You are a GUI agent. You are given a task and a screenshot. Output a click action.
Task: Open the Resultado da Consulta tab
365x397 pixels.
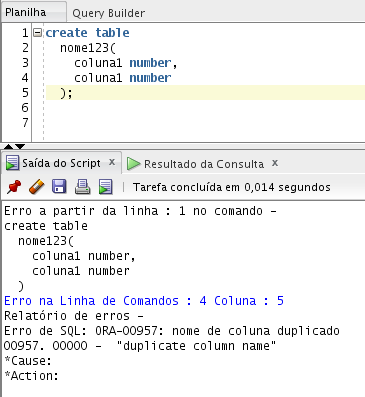204,164
